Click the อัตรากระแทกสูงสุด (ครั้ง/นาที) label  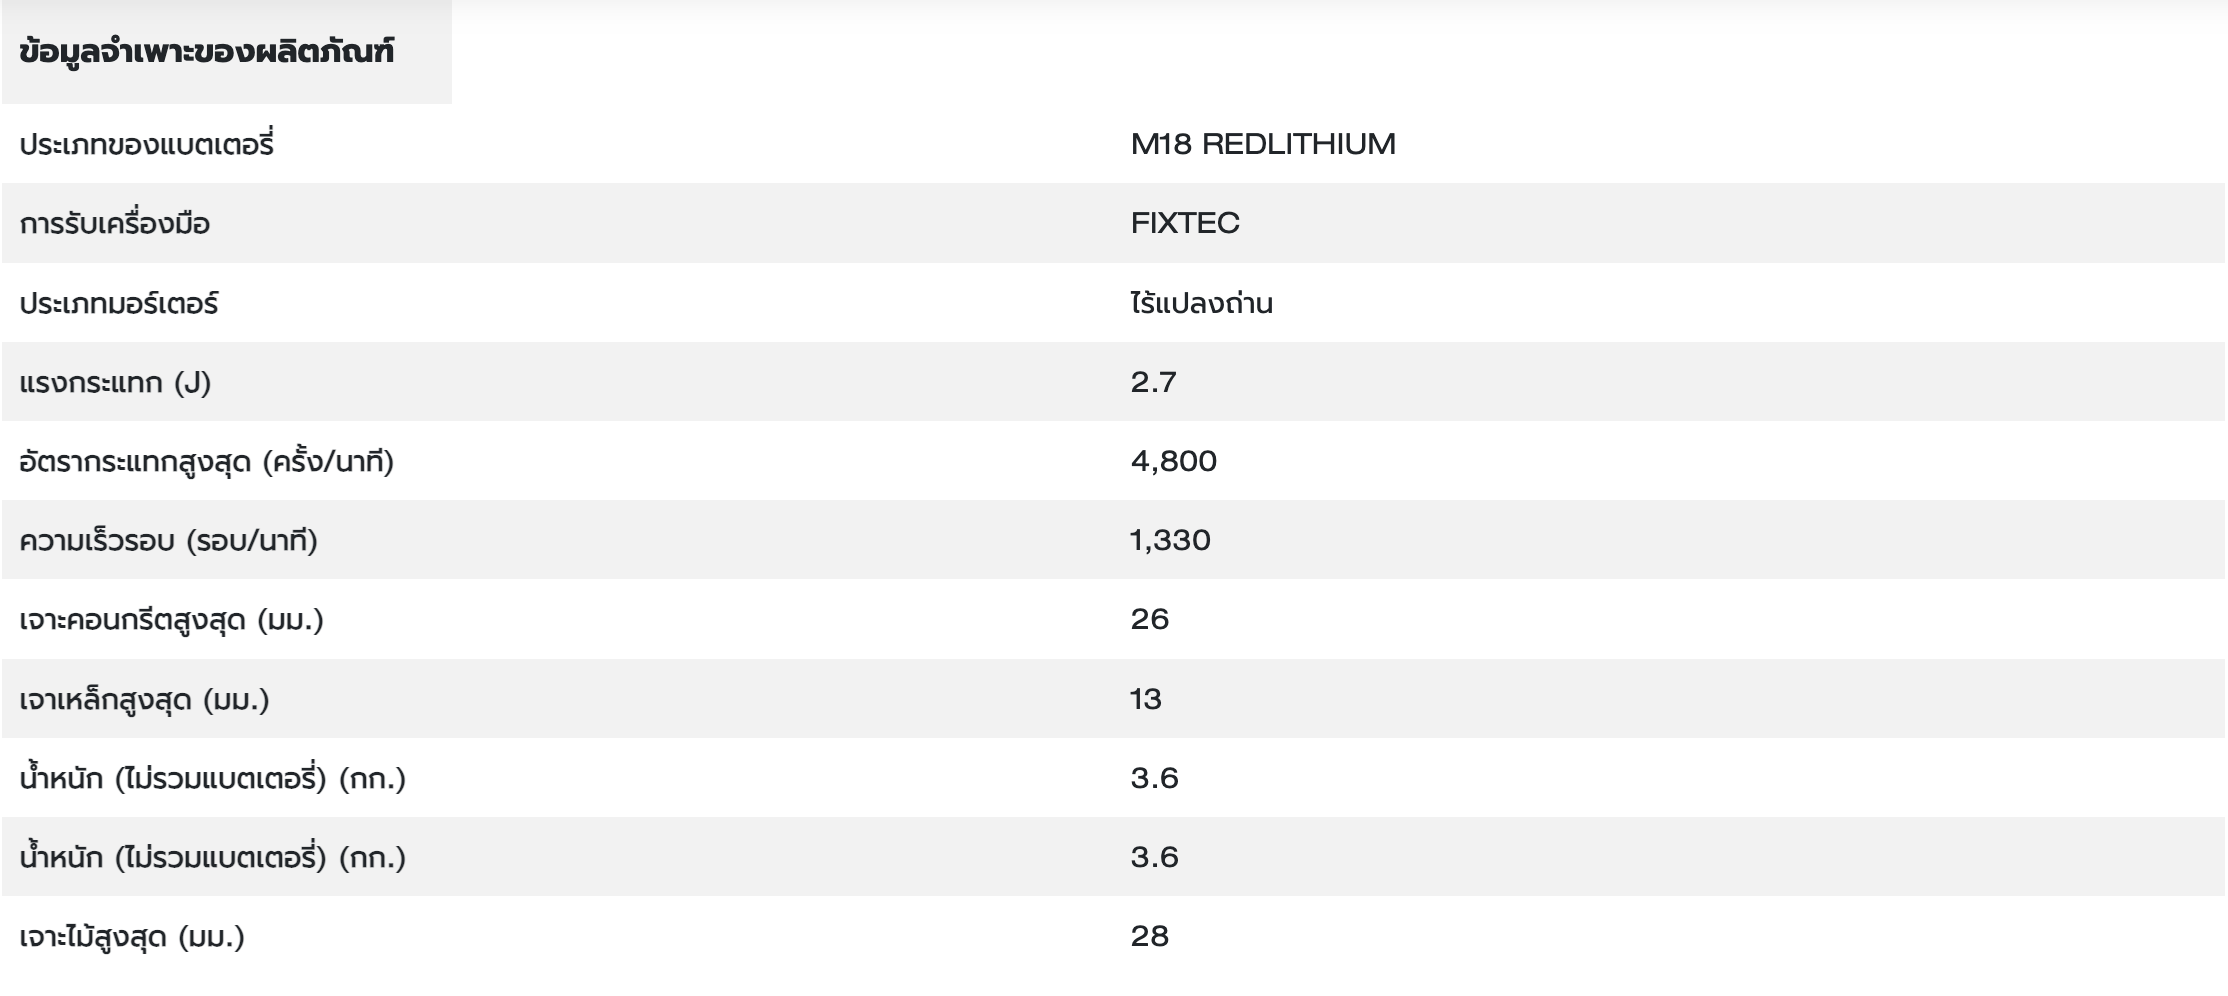[x=207, y=462]
